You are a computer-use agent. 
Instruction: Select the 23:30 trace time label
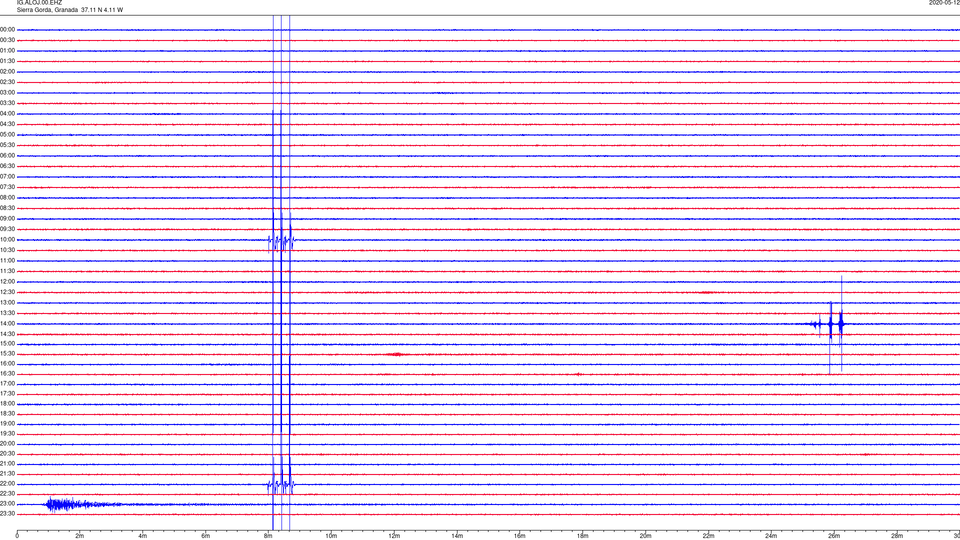[7, 514]
